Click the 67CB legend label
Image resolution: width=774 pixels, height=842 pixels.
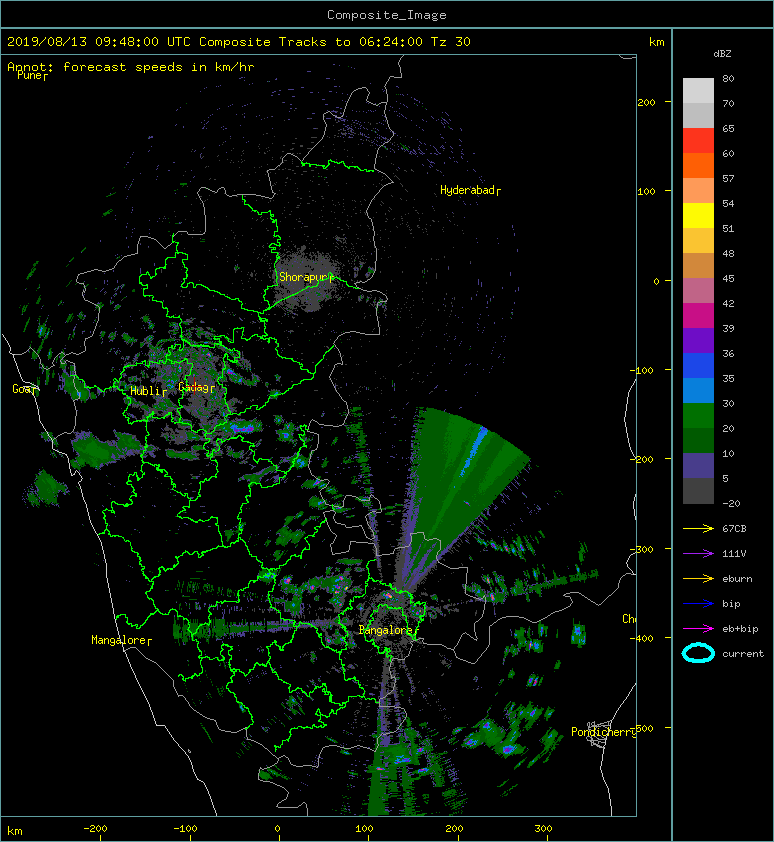734,528
